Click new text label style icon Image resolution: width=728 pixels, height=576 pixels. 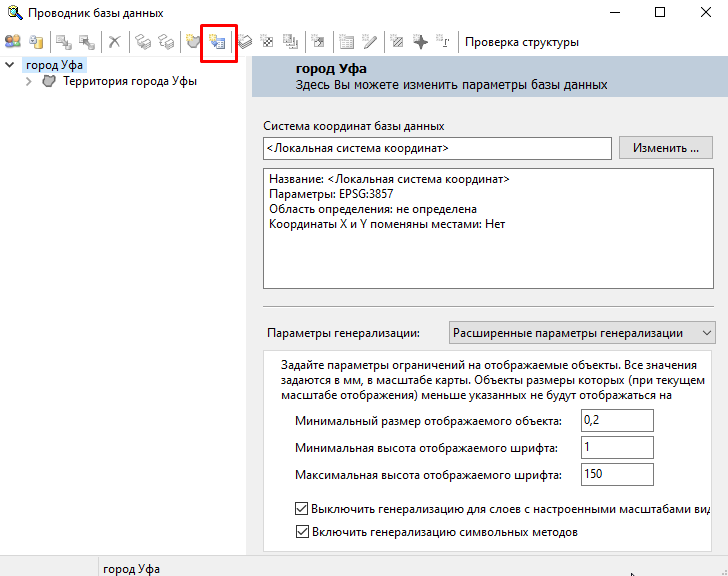pos(442,42)
